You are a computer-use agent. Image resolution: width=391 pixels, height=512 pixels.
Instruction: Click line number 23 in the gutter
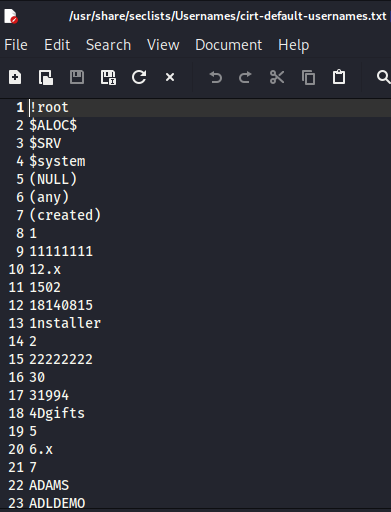pyautogui.click(x=16, y=503)
